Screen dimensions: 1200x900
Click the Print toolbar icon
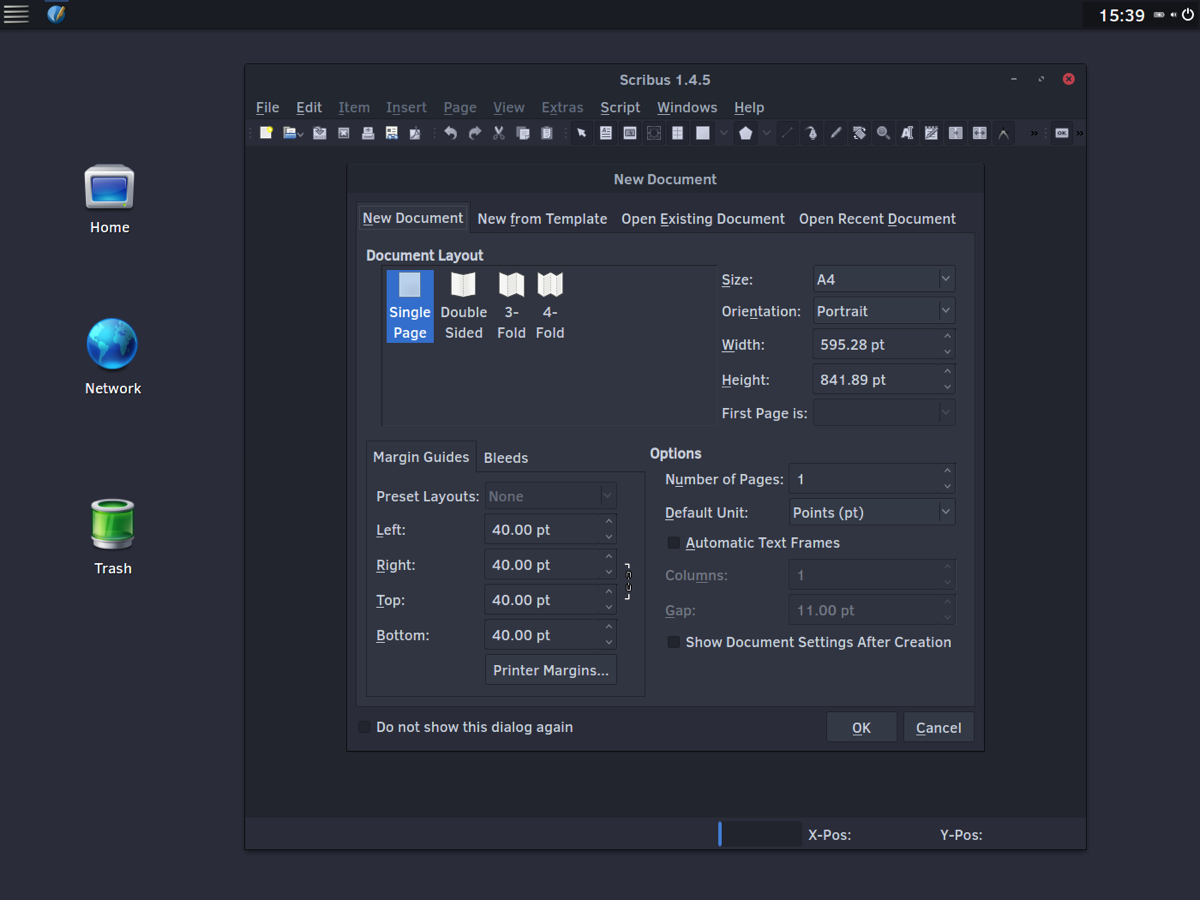[368, 133]
